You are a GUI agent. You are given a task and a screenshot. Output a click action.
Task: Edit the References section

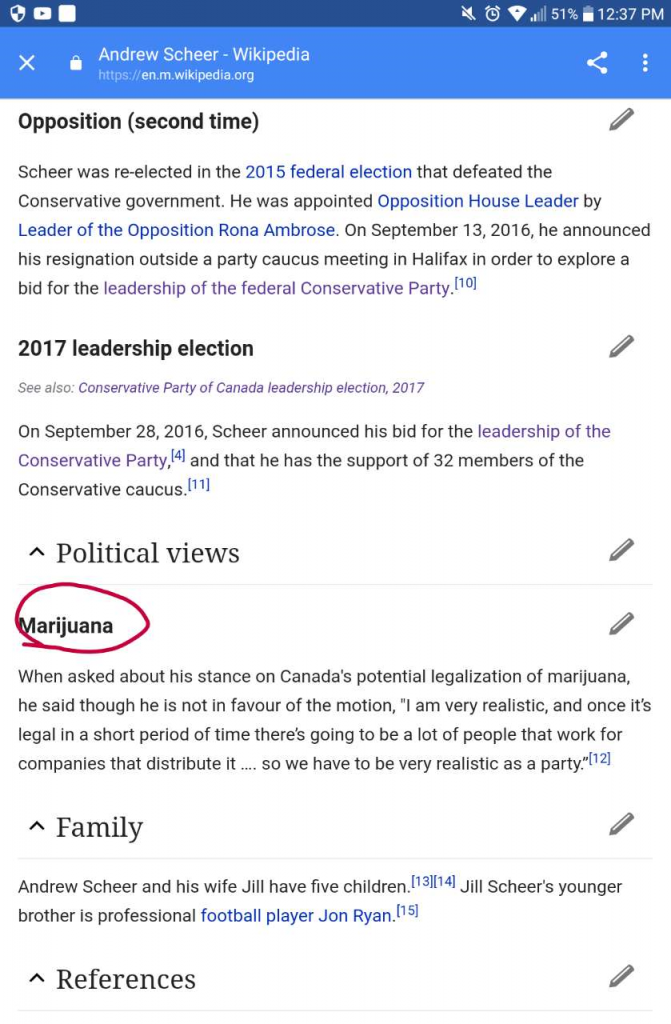(621, 976)
